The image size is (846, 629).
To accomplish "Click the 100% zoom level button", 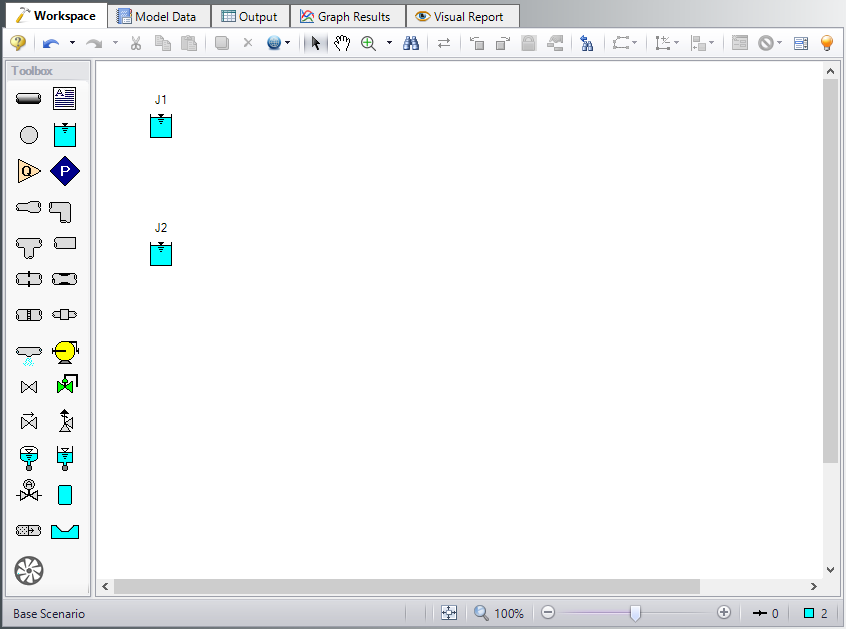I will coord(499,613).
